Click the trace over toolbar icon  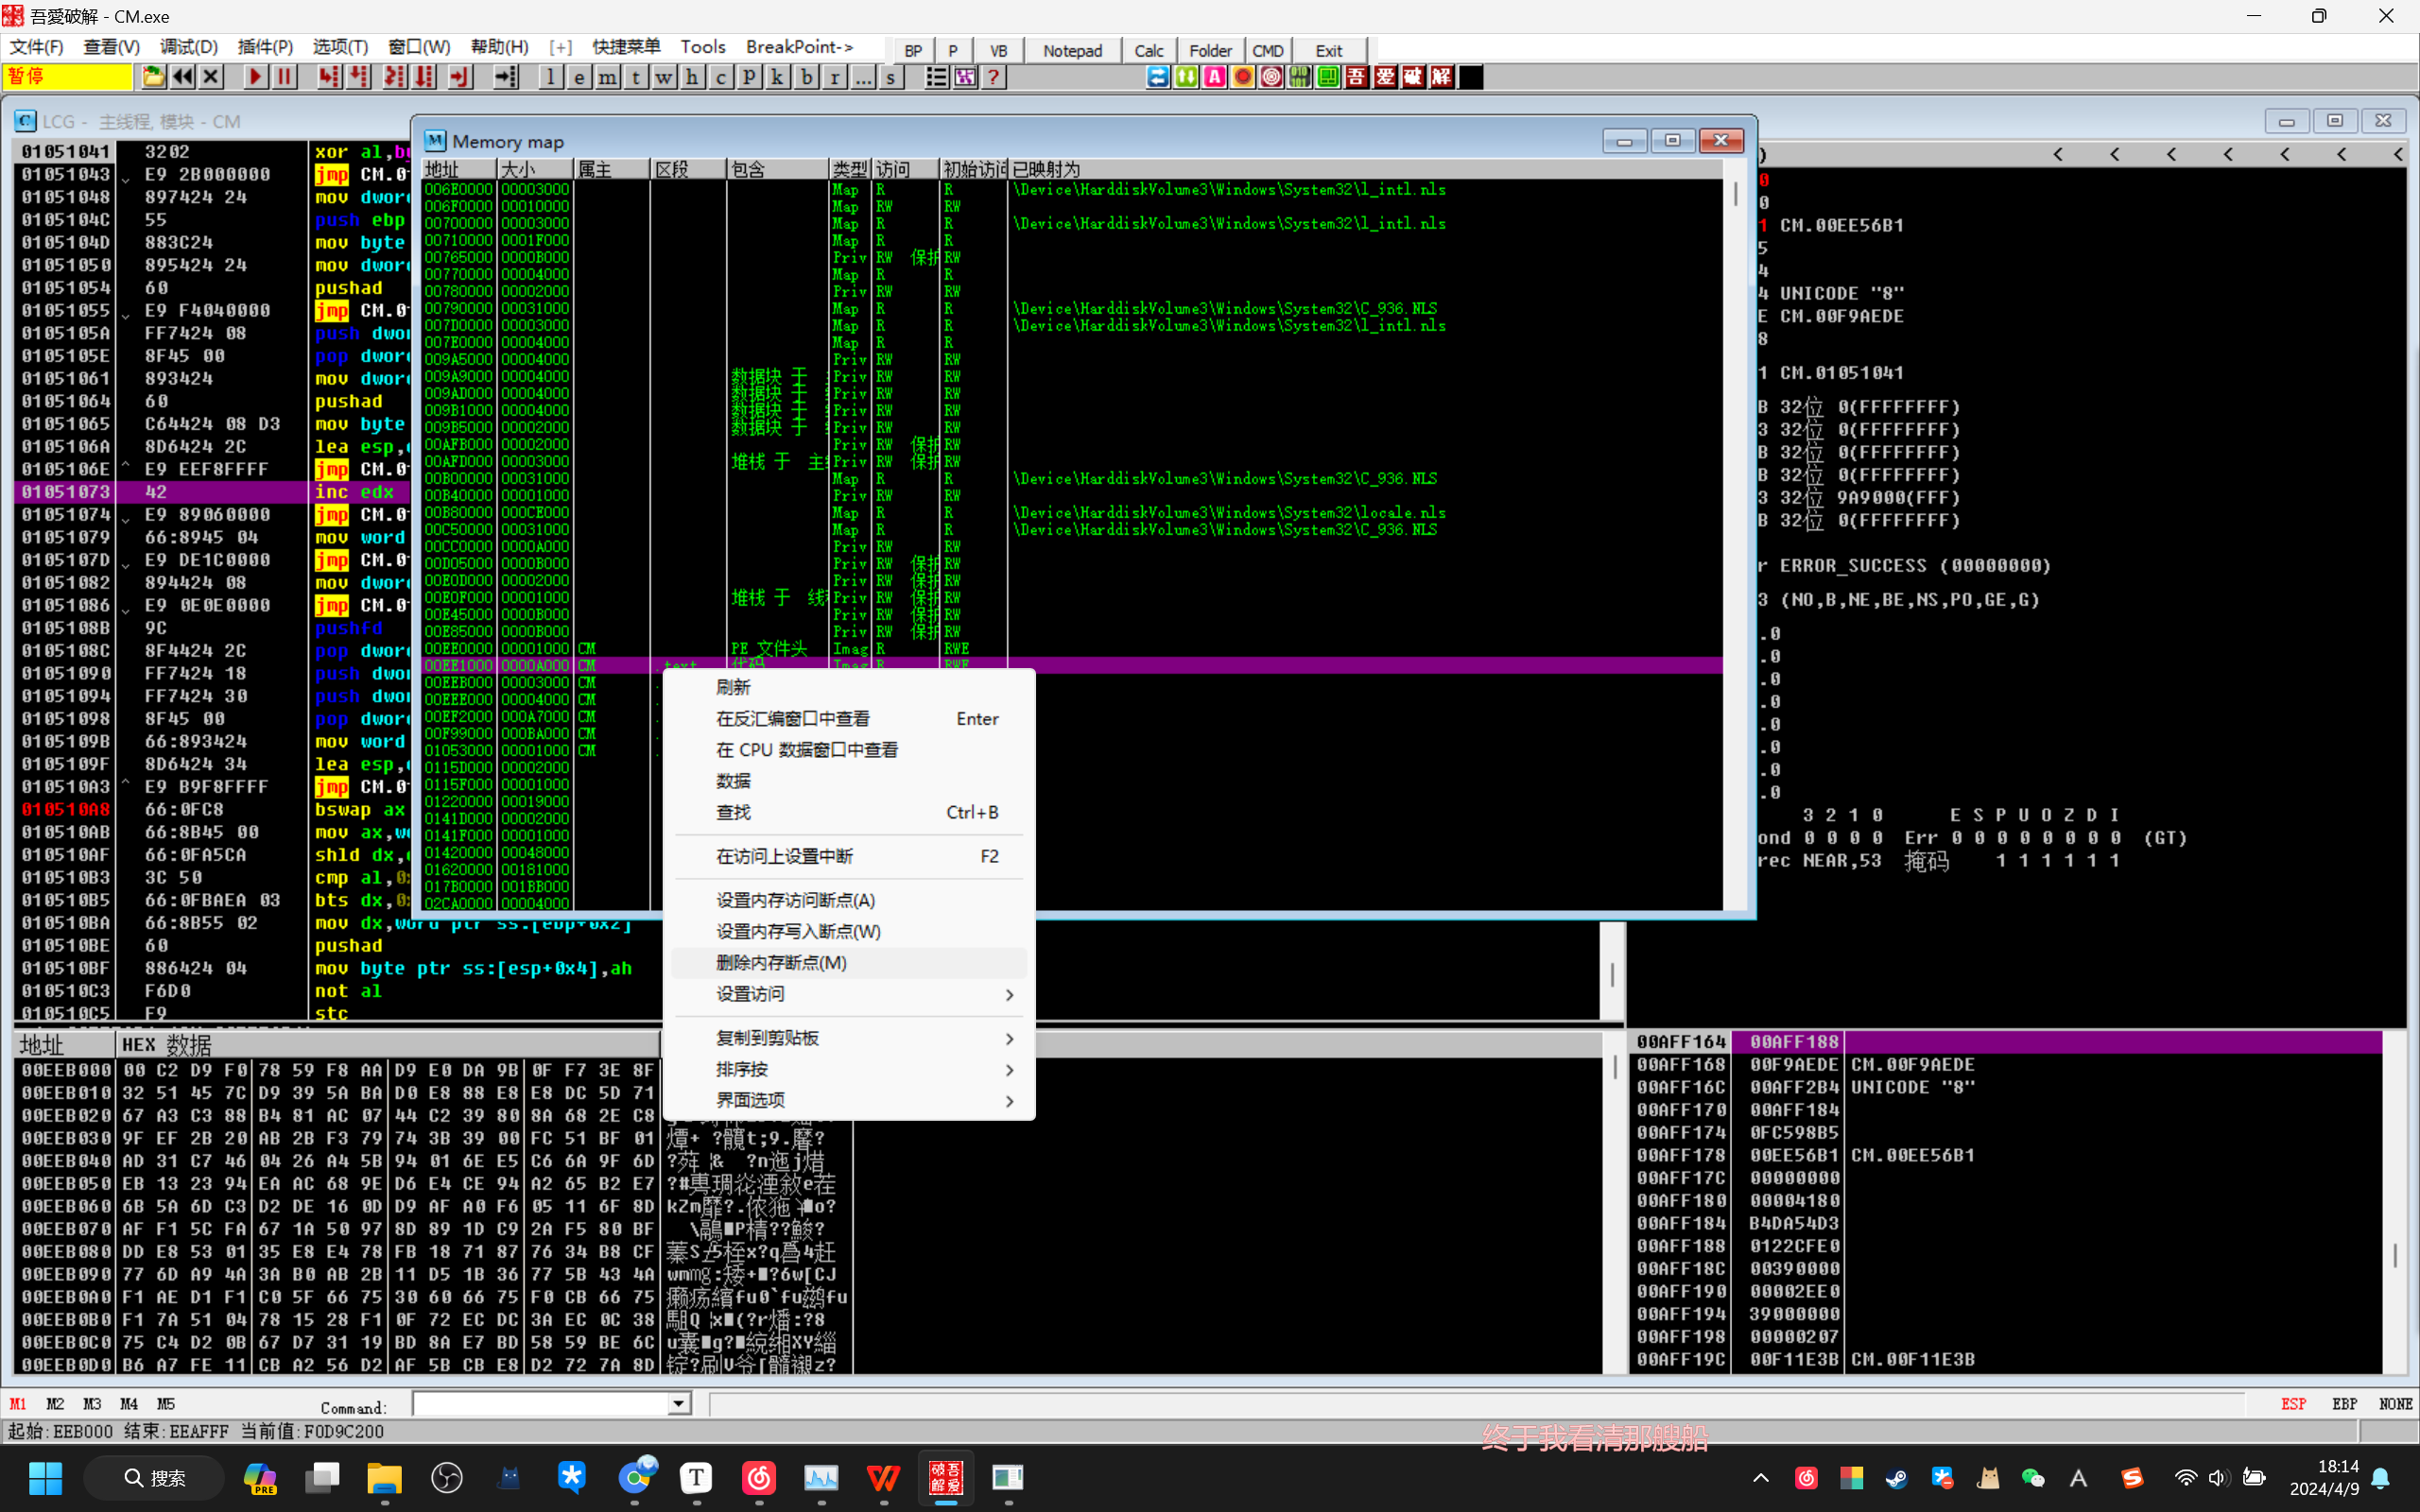(425, 77)
